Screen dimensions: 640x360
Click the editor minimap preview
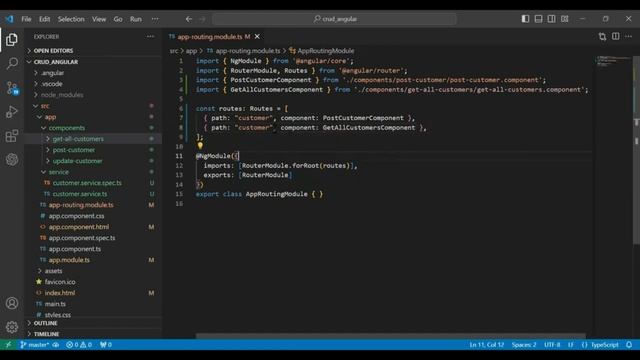(612, 61)
